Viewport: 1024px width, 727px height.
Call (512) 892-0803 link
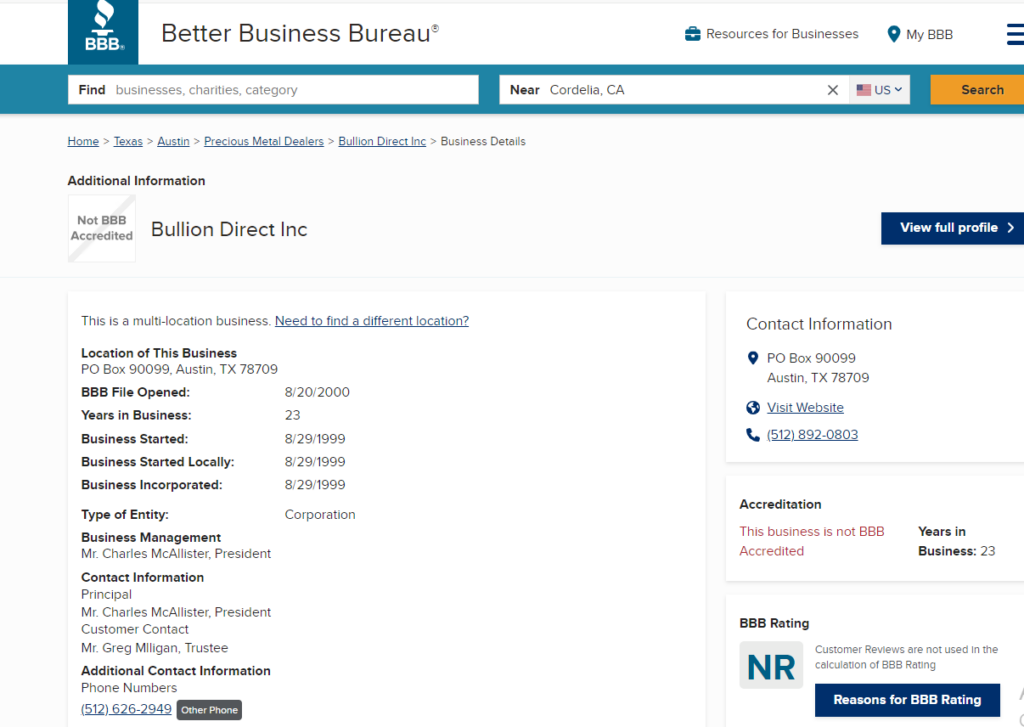(x=812, y=435)
